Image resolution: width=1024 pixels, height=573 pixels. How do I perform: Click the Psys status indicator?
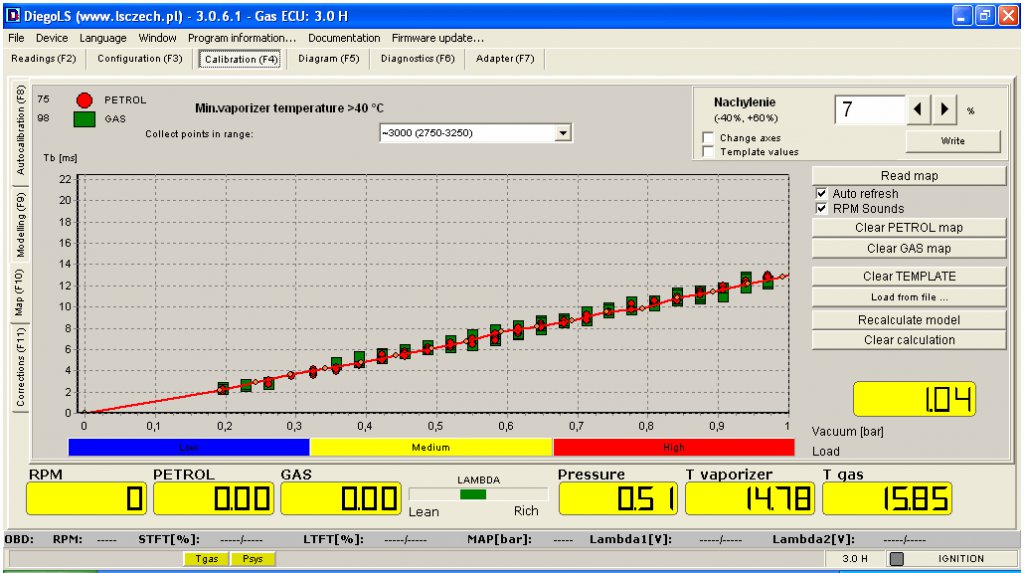(x=252, y=559)
